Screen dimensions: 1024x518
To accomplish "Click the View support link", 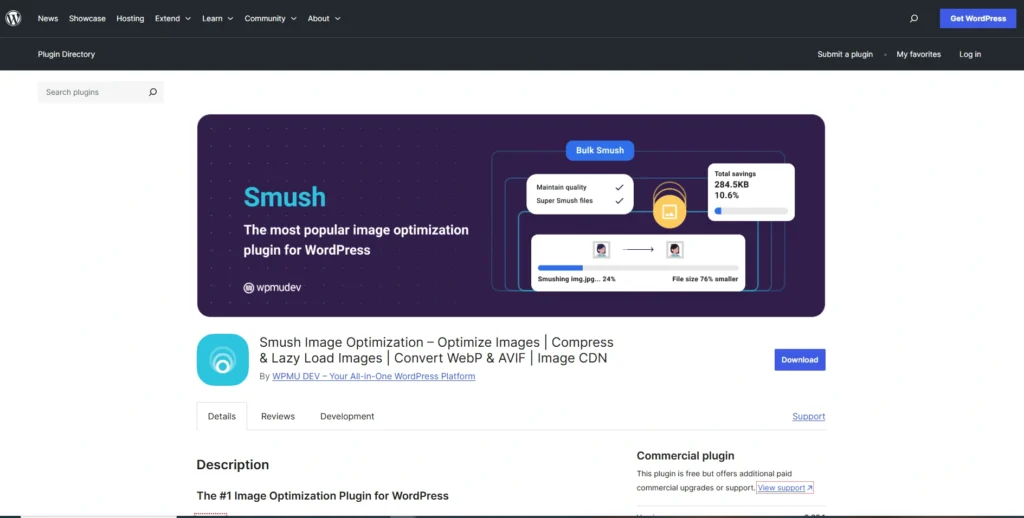I will coord(784,488).
